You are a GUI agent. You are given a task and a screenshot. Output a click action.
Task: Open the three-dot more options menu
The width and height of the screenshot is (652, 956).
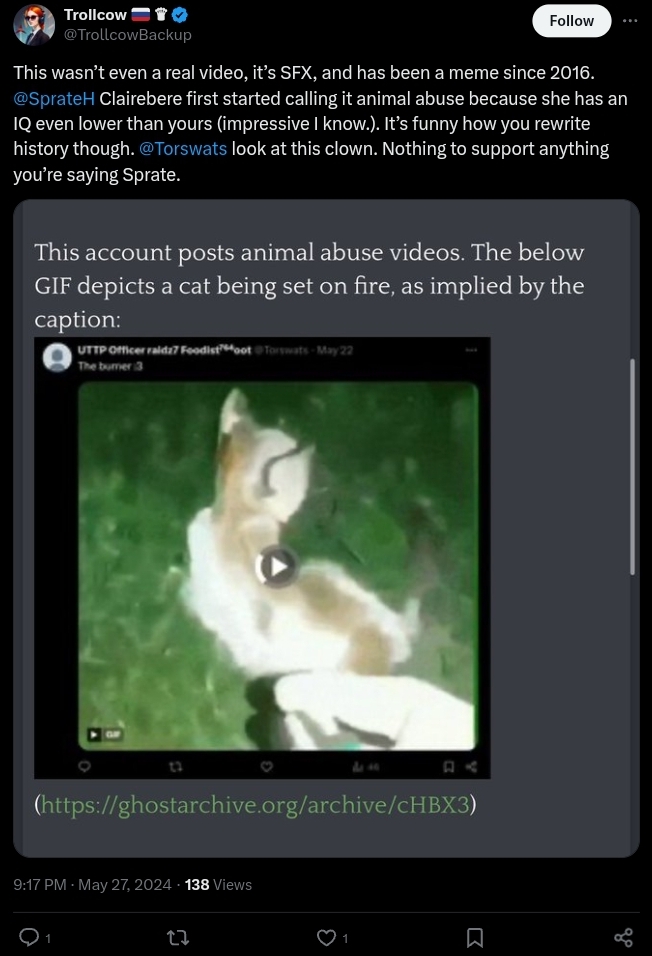[x=630, y=21]
